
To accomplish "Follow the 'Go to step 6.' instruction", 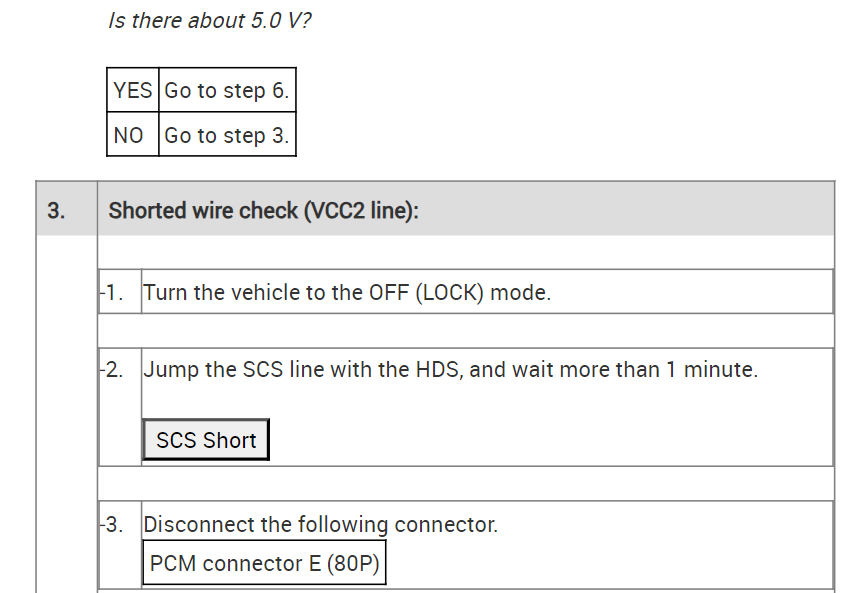I will click(x=227, y=91).
